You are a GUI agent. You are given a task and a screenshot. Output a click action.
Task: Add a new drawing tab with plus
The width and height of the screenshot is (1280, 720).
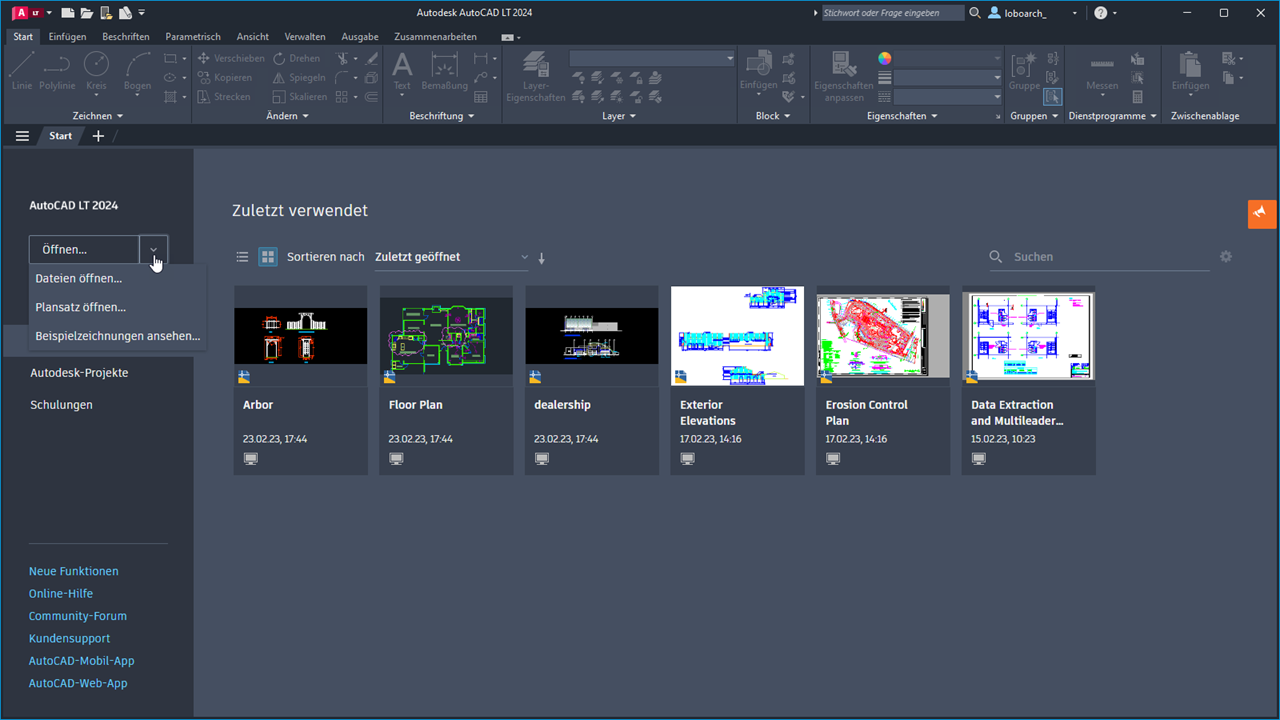click(x=98, y=136)
